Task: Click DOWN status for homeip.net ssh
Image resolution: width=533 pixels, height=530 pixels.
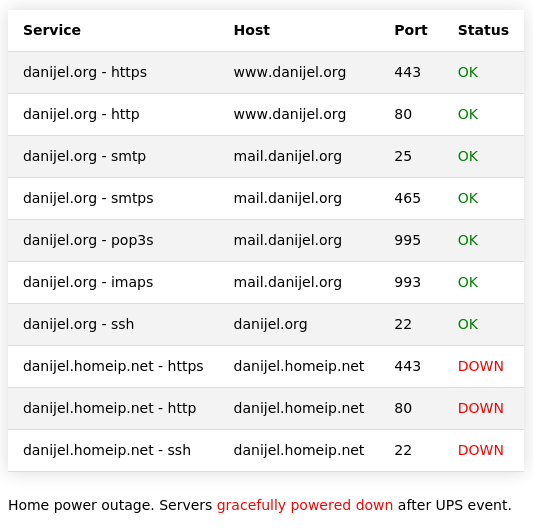Action: coord(480,450)
